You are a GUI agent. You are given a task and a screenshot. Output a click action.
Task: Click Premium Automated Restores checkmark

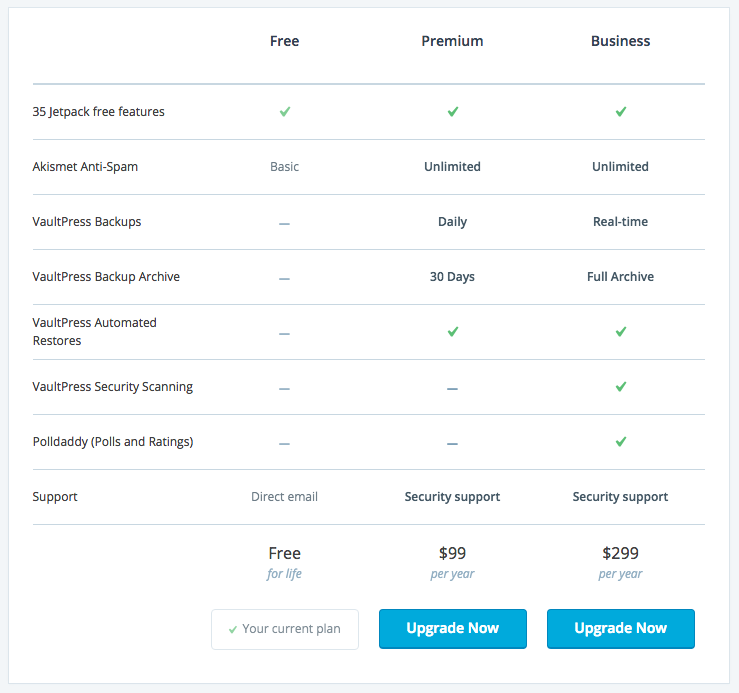(x=452, y=332)
